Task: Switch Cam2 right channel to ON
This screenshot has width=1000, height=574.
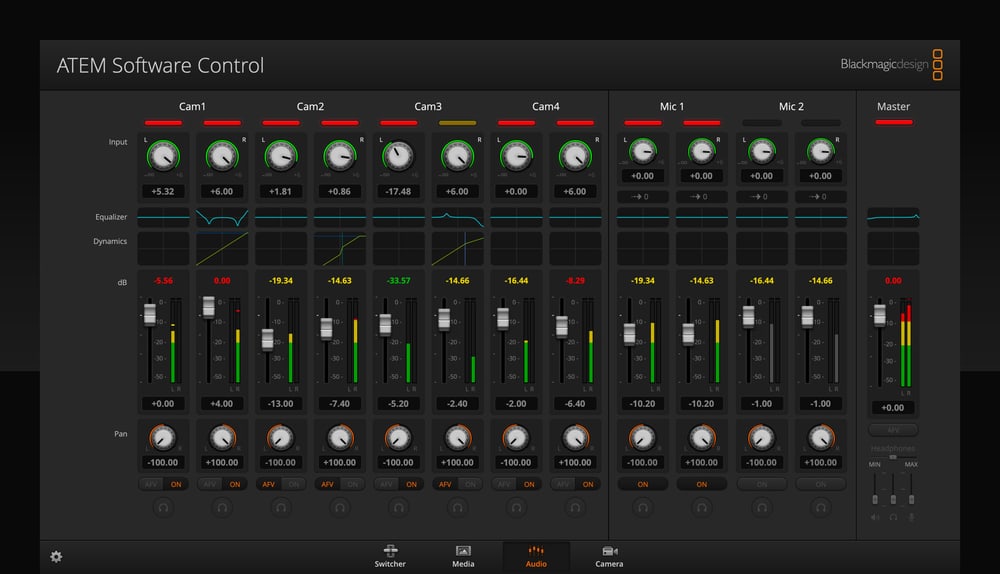Action: coord(353,484)
